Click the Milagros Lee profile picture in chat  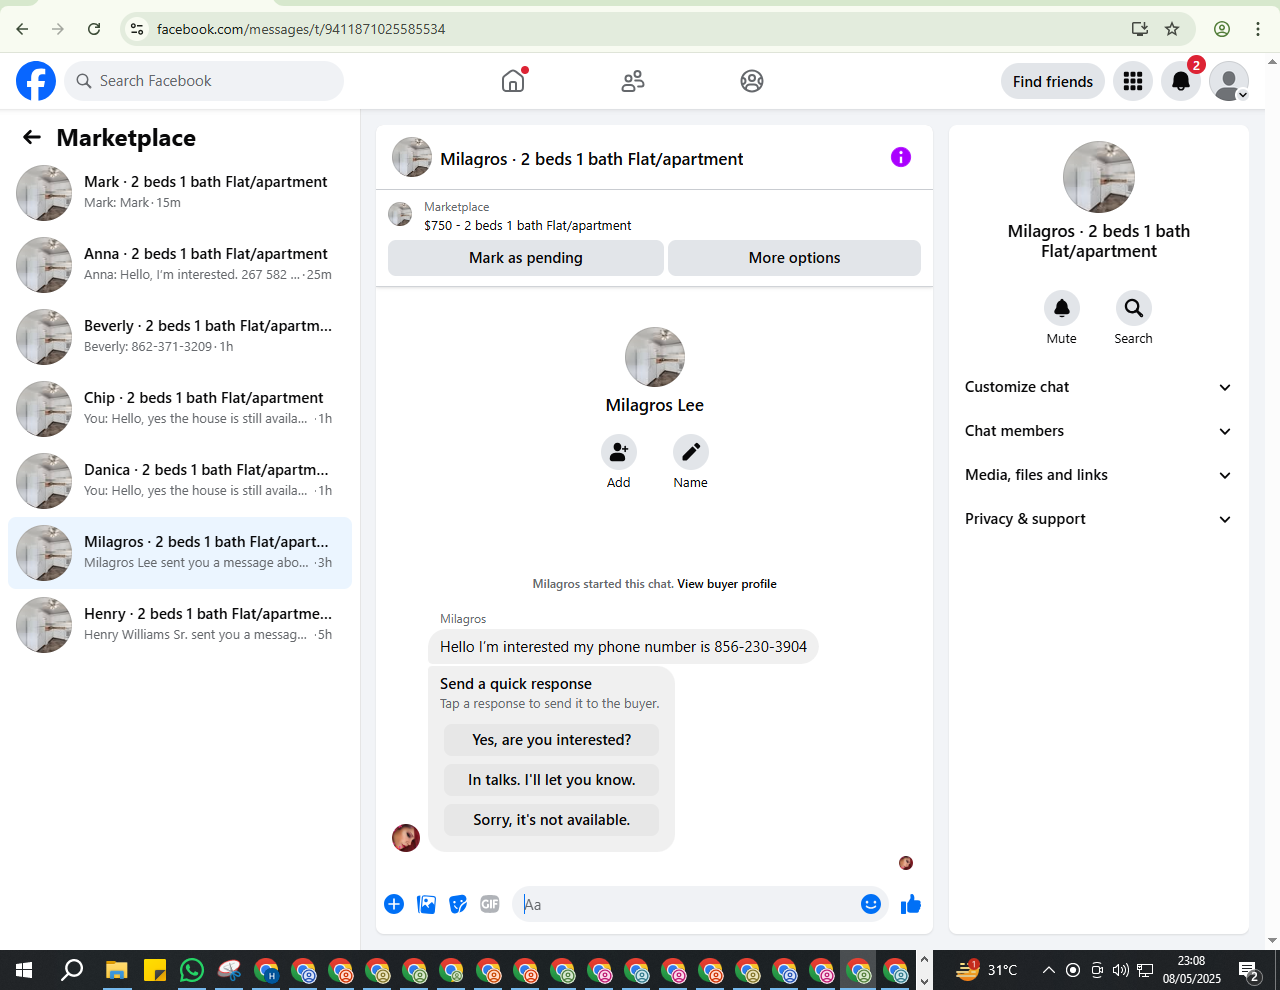[655, 357]
